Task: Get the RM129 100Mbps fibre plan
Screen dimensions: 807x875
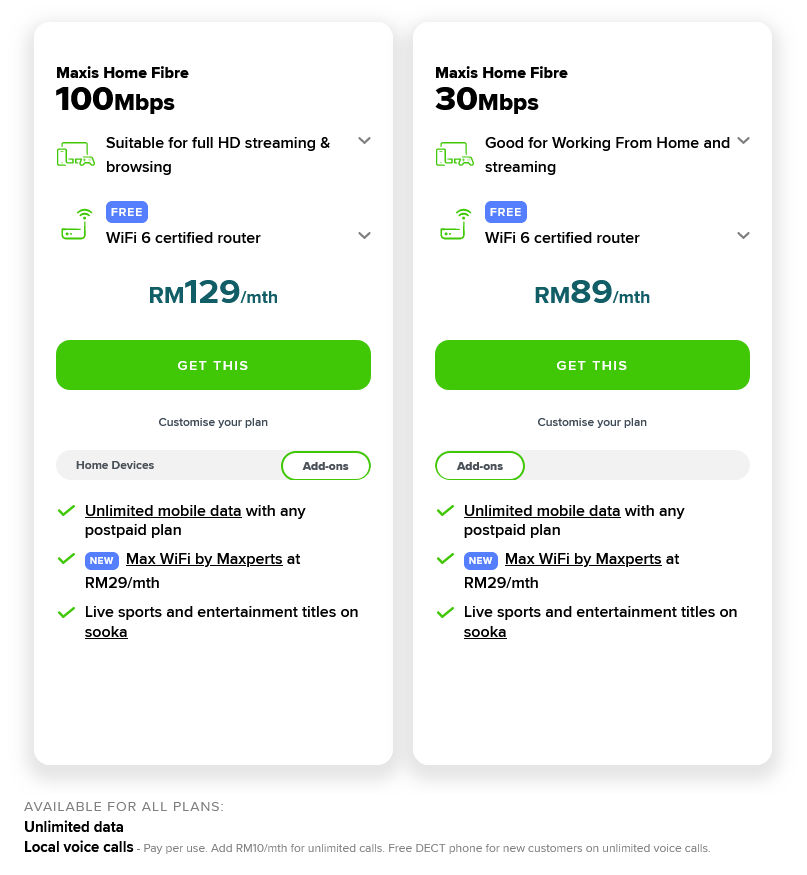Action: click(x=213, y=365)
